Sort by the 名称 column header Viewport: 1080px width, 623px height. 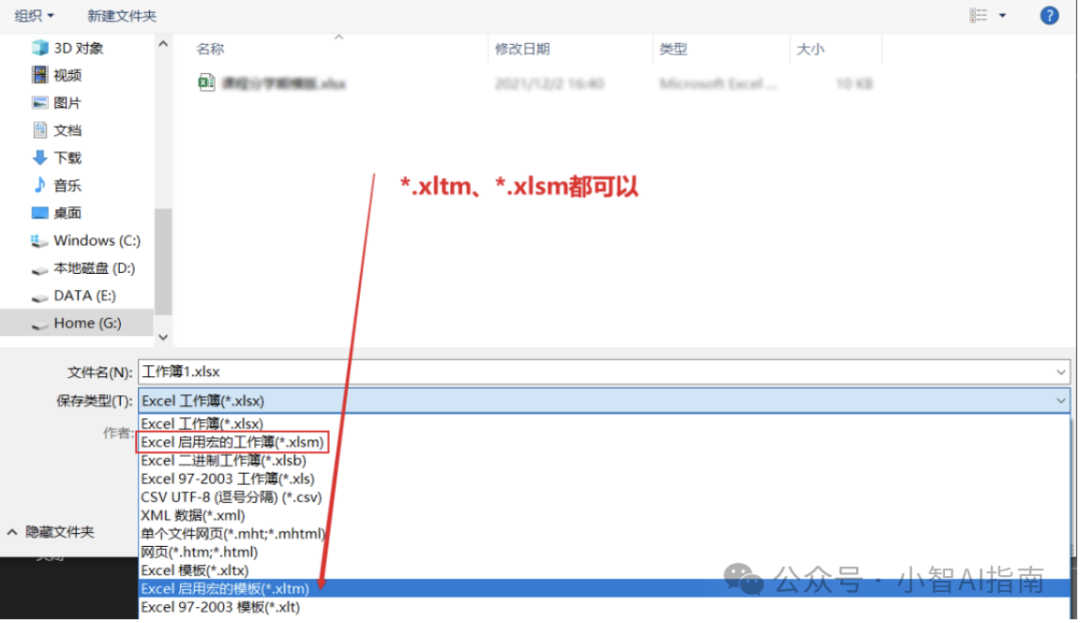(210, 49)
